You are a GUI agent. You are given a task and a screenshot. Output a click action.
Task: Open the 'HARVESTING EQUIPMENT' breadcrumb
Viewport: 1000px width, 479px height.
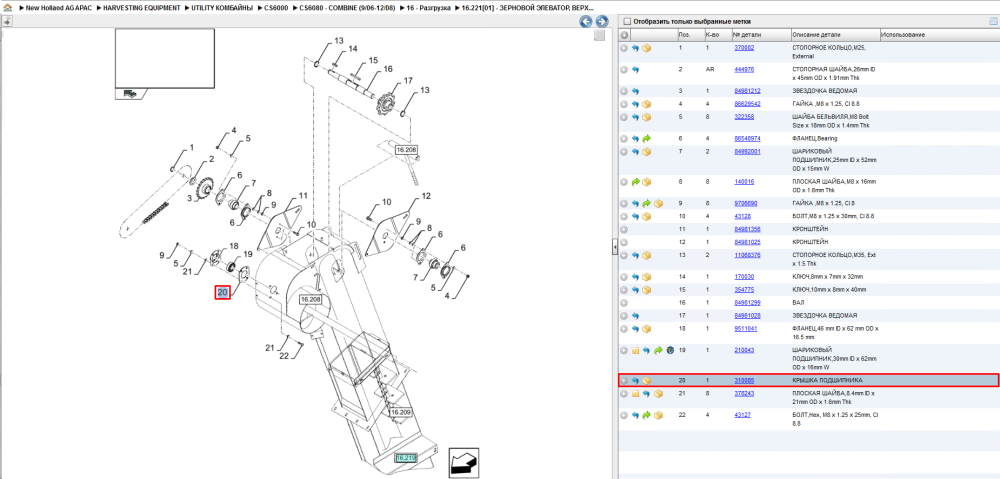pyautogui.click(x=142, y=7)
